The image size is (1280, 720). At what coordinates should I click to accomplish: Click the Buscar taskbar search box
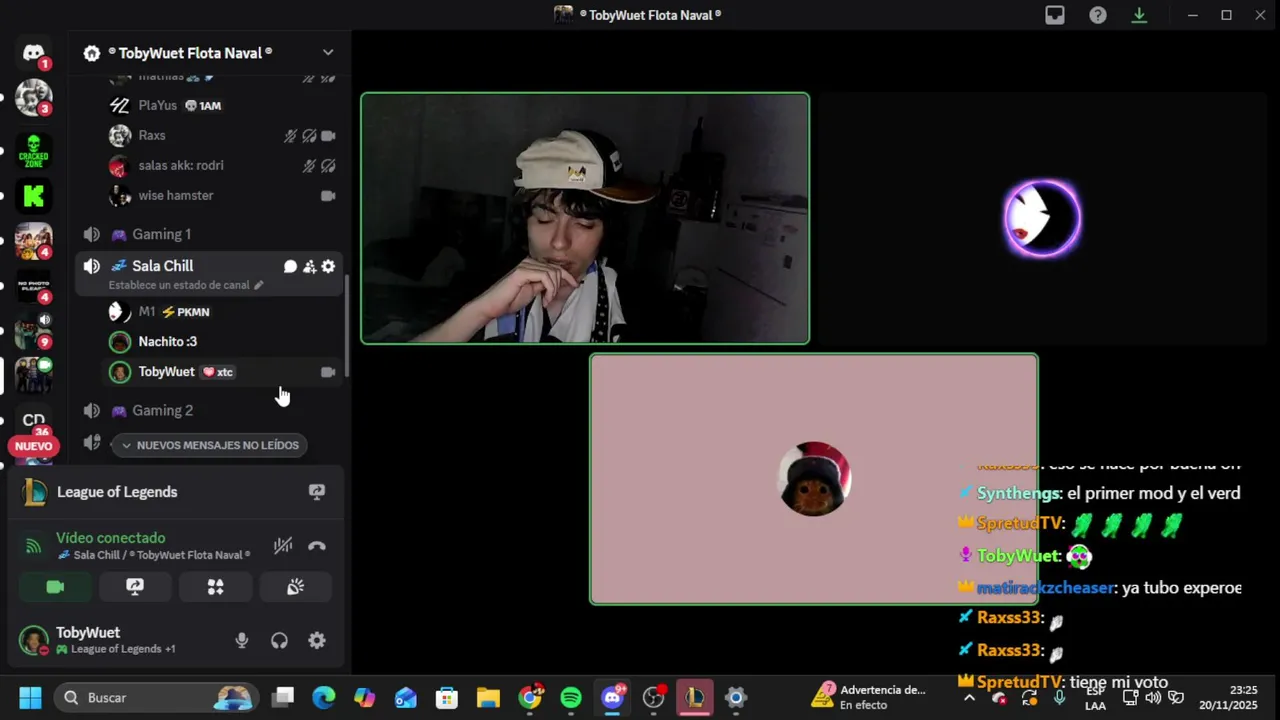coord(155,697)
